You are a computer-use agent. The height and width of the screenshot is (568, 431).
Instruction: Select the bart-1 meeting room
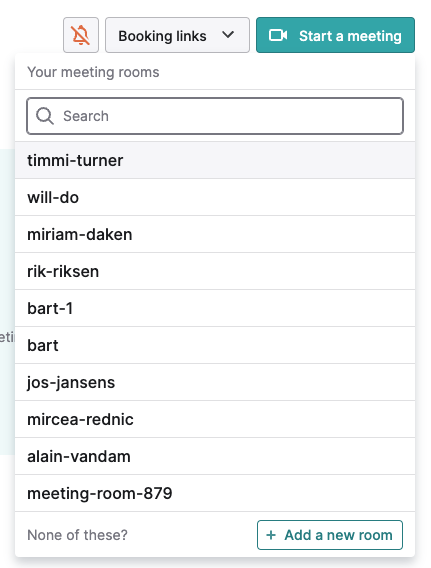[215, 309]
